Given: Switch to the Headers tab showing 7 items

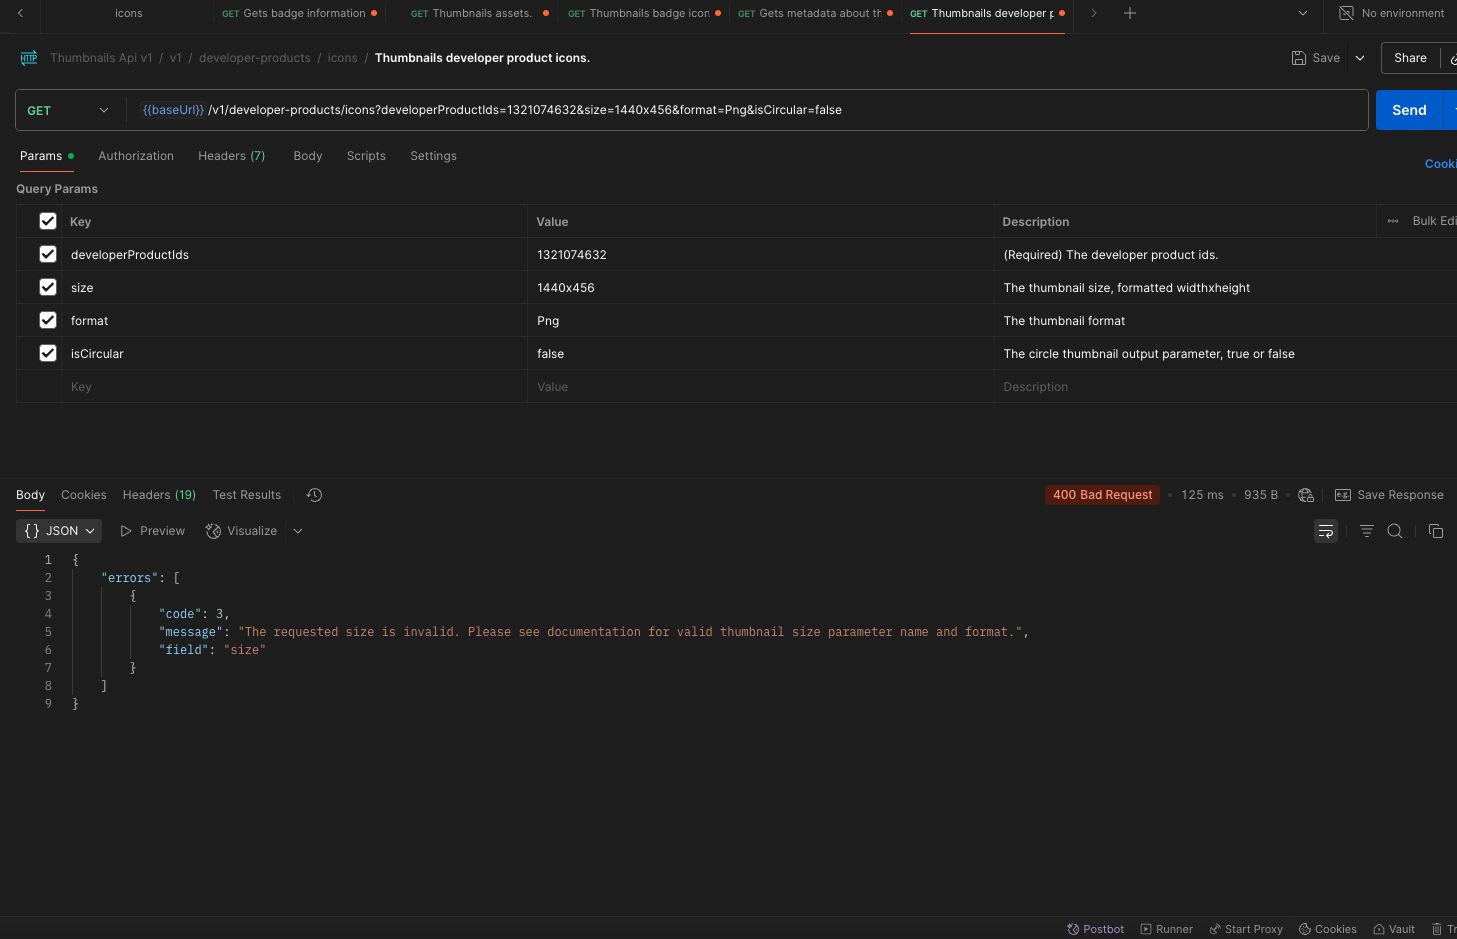Looking at the screenshot, I should (x=231, y=156).
